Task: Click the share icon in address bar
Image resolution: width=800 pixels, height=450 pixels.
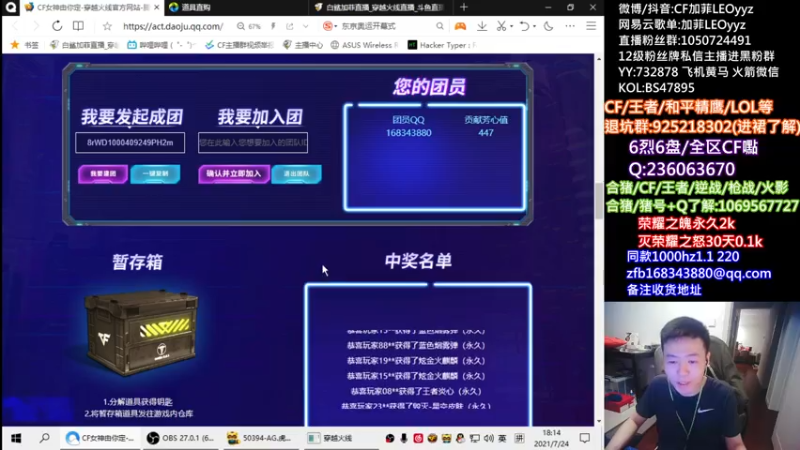Action: click(x=290, y=26)
